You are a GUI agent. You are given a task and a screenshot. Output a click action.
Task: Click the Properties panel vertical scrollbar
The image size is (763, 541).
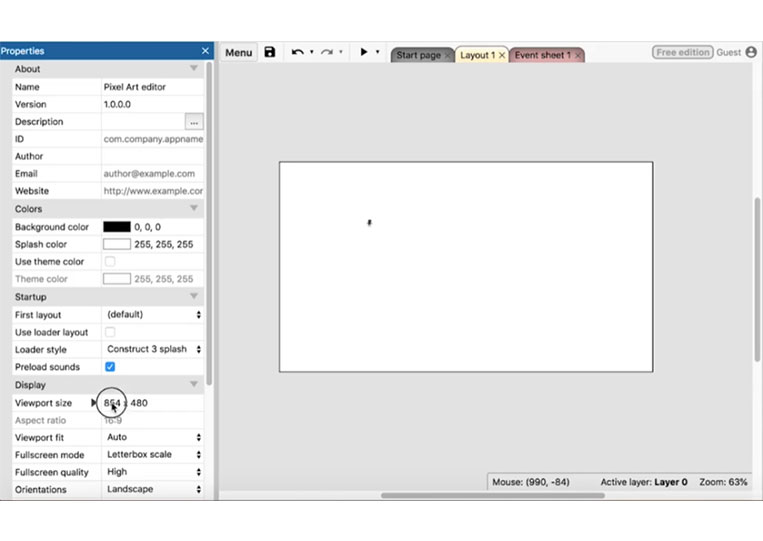point(209,224)
